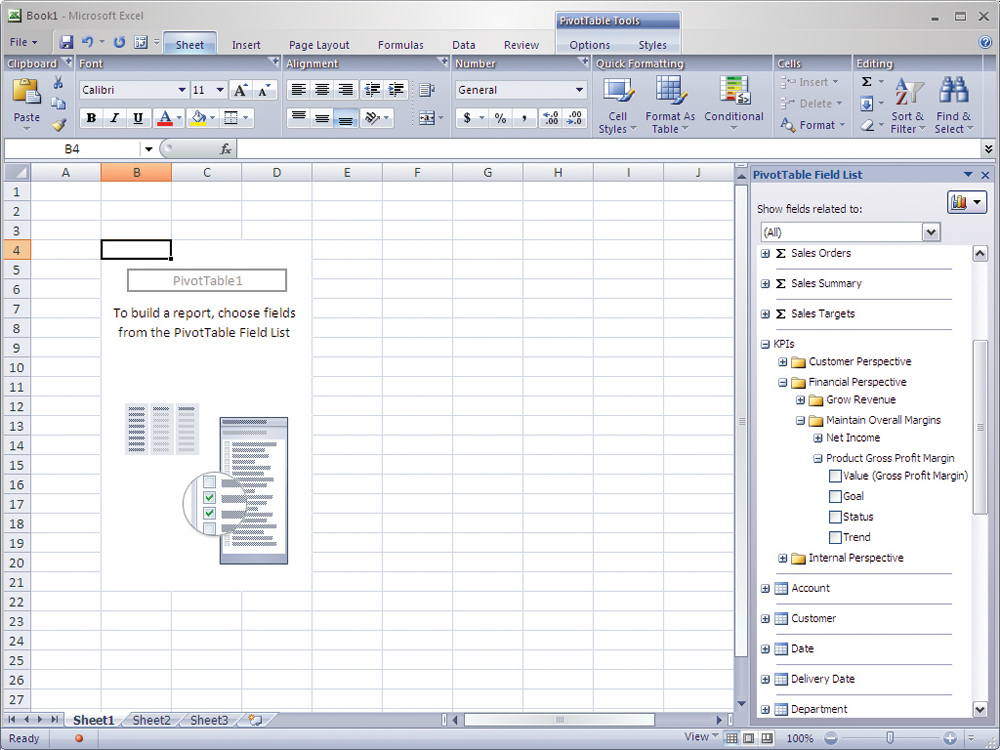
Task: Switch to the Insert ribbon tab
Action: [x=246, y=45]
